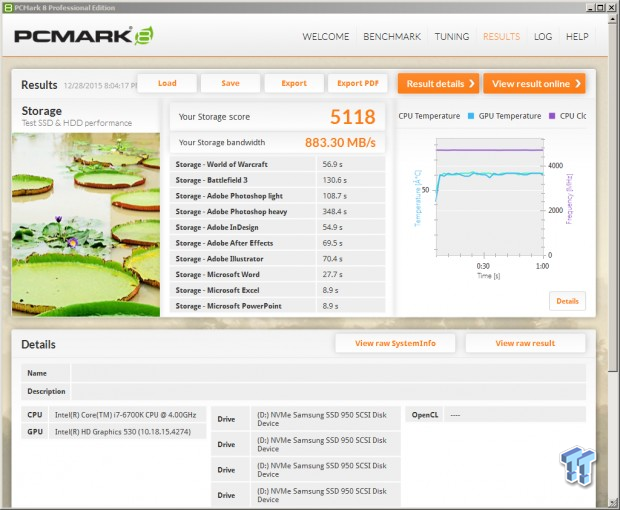Open the HELP tab
The height and width of the screenshot is (510, 620).
pyautogui.click(x=577, y=36)
